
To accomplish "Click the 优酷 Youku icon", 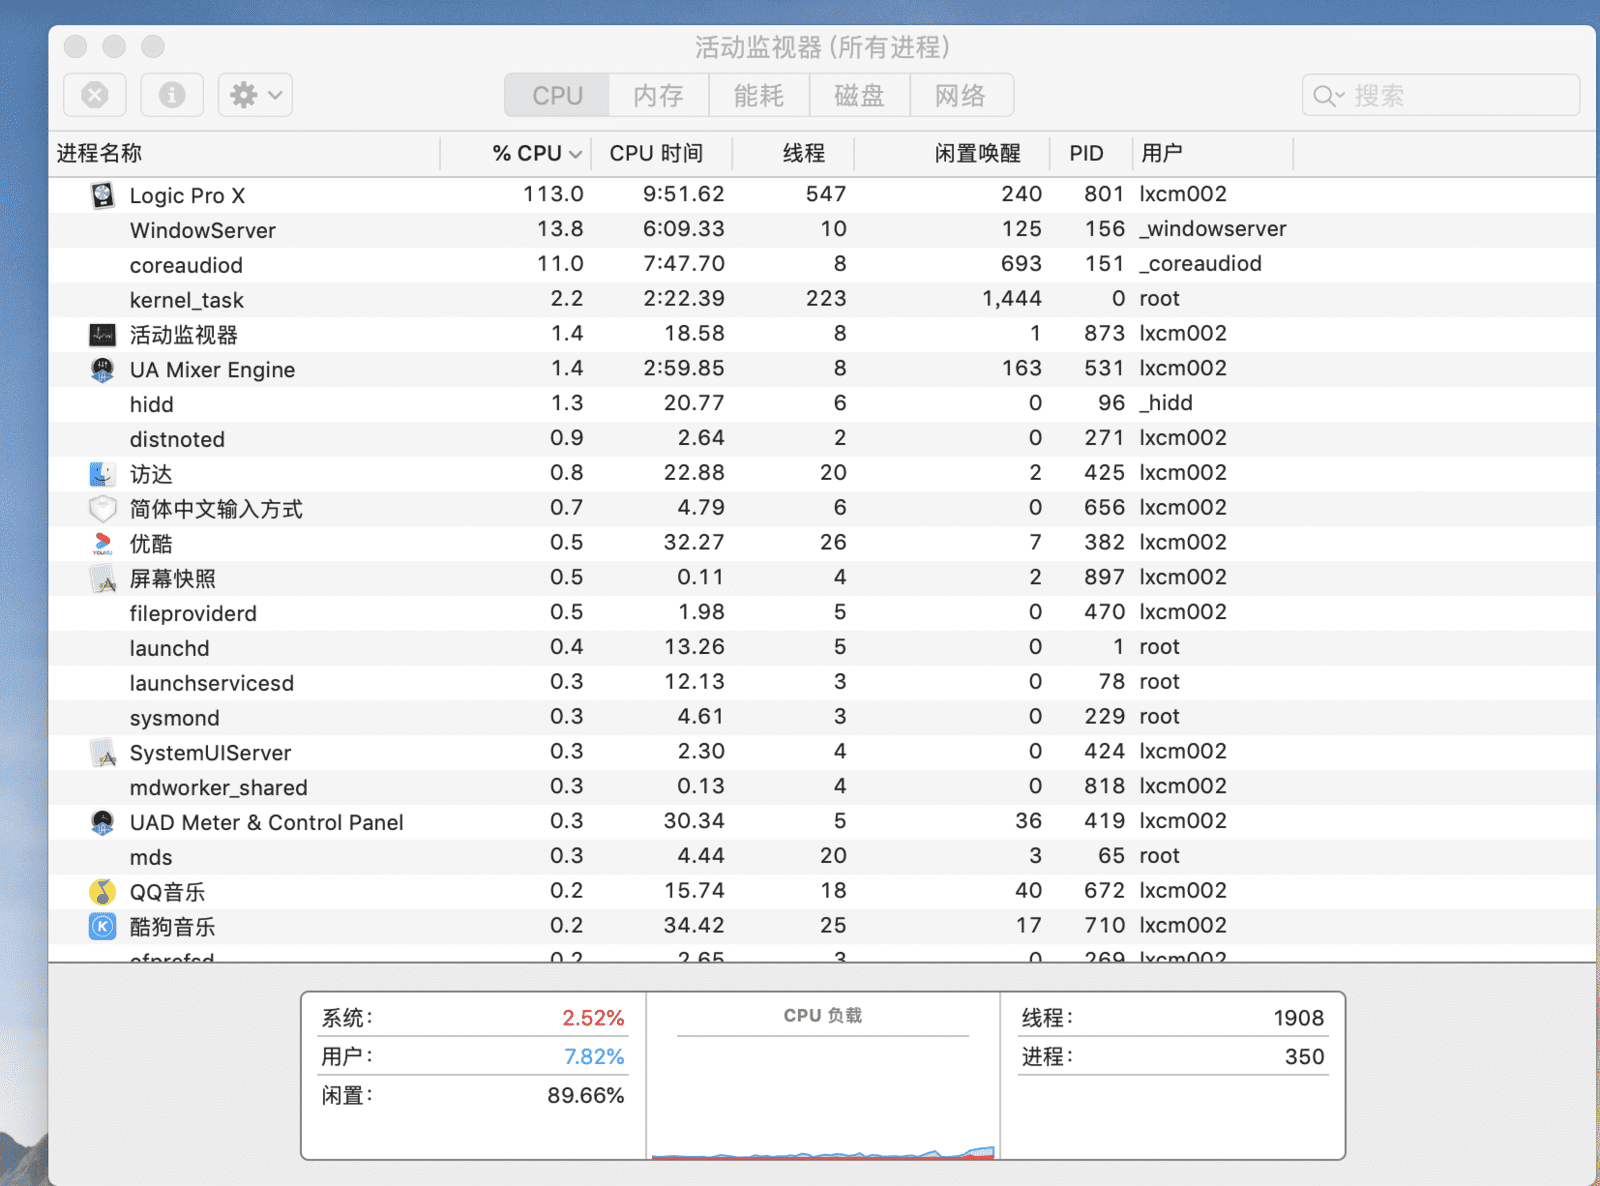I will coord(102,544).
